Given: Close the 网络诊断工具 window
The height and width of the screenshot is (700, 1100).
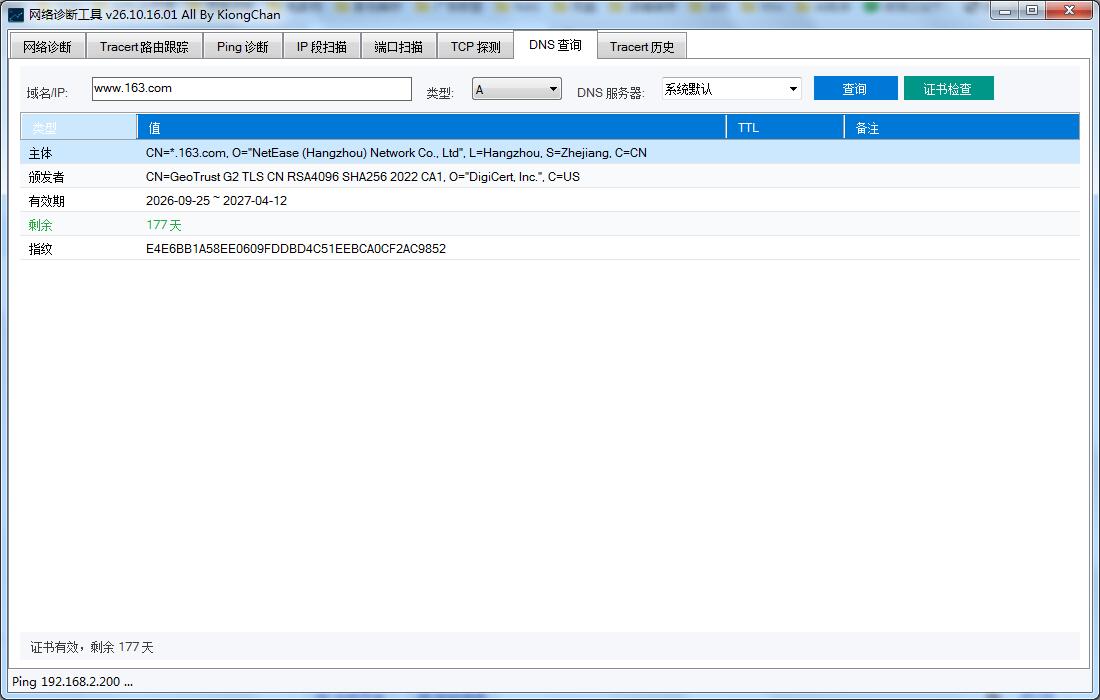Looking at the screenshot, I should [x=1070, y=11].
